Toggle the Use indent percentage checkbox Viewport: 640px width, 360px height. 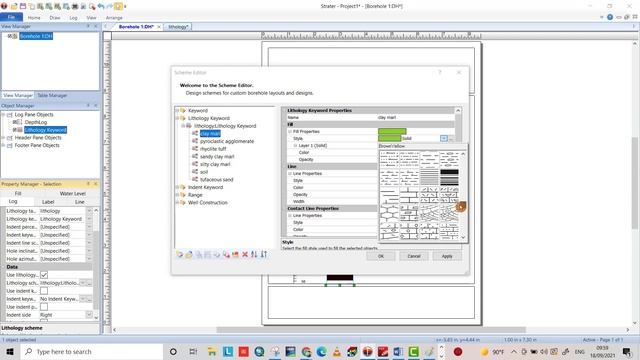(x=44, y=307)
